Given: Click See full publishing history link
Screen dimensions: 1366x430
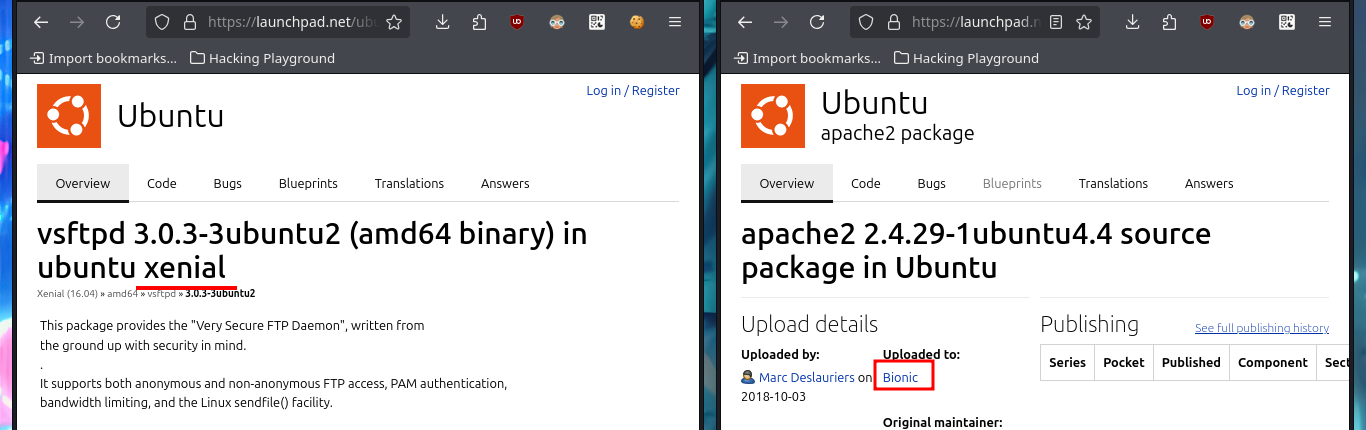Looking at the screenshot, I should (x=1262, y=328).
